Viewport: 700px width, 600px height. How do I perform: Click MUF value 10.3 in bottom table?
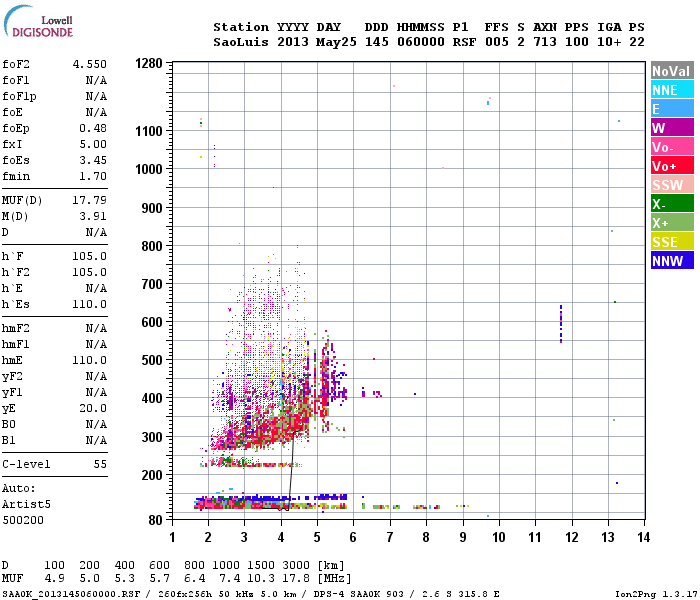pyautogui.click(x=261, y=579)
